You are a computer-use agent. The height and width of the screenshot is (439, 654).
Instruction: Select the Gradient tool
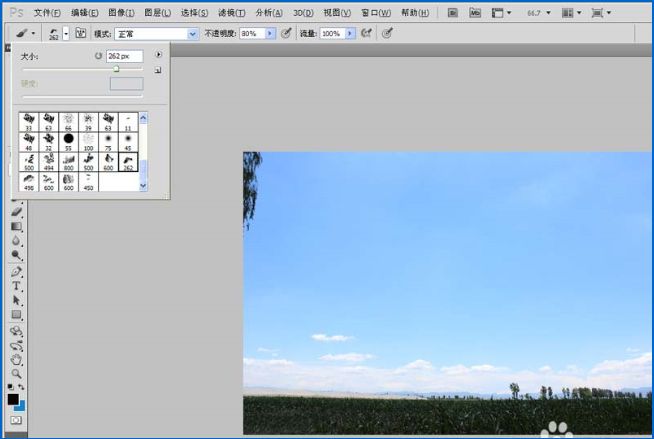pyautogui.click(x=17, y=227)
